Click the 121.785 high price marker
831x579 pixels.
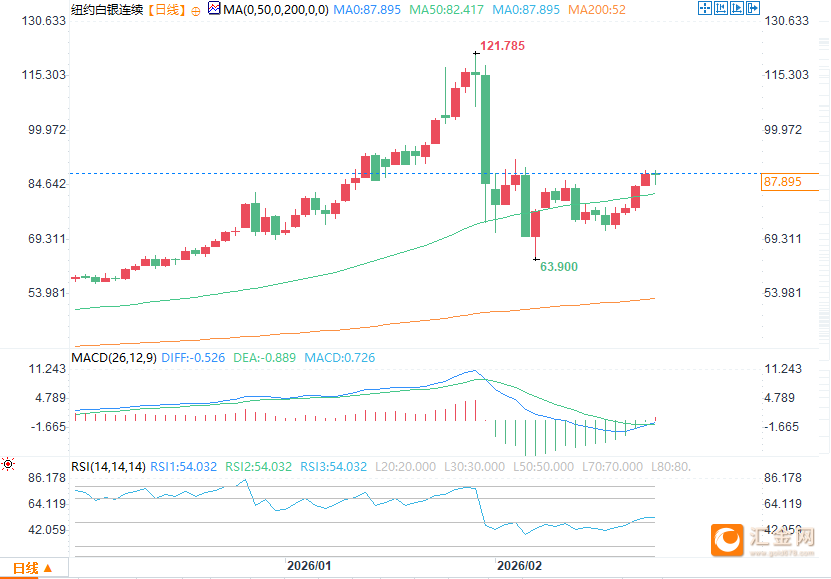[x=502, y=46]
